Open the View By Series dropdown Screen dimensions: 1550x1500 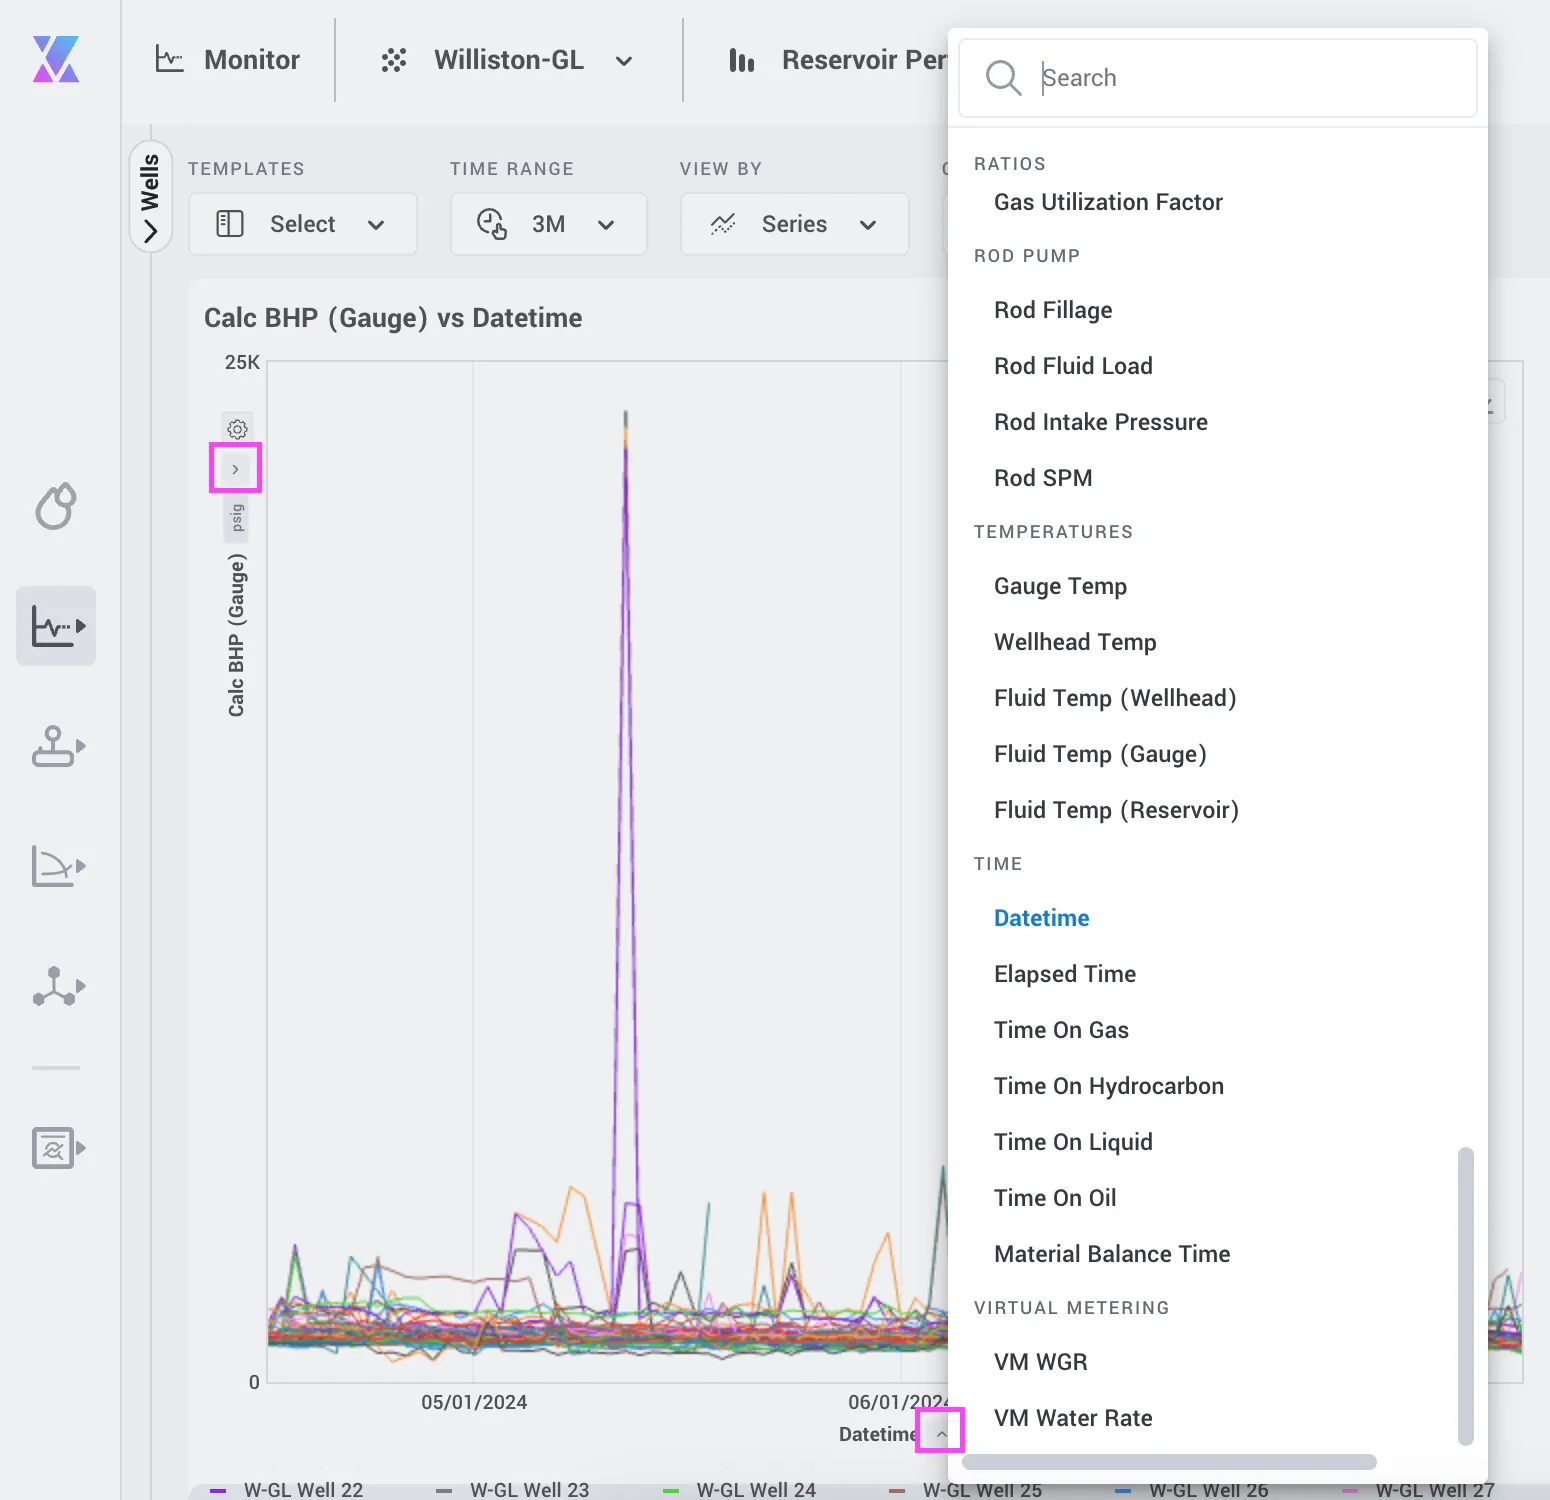[x=794, y=224]
